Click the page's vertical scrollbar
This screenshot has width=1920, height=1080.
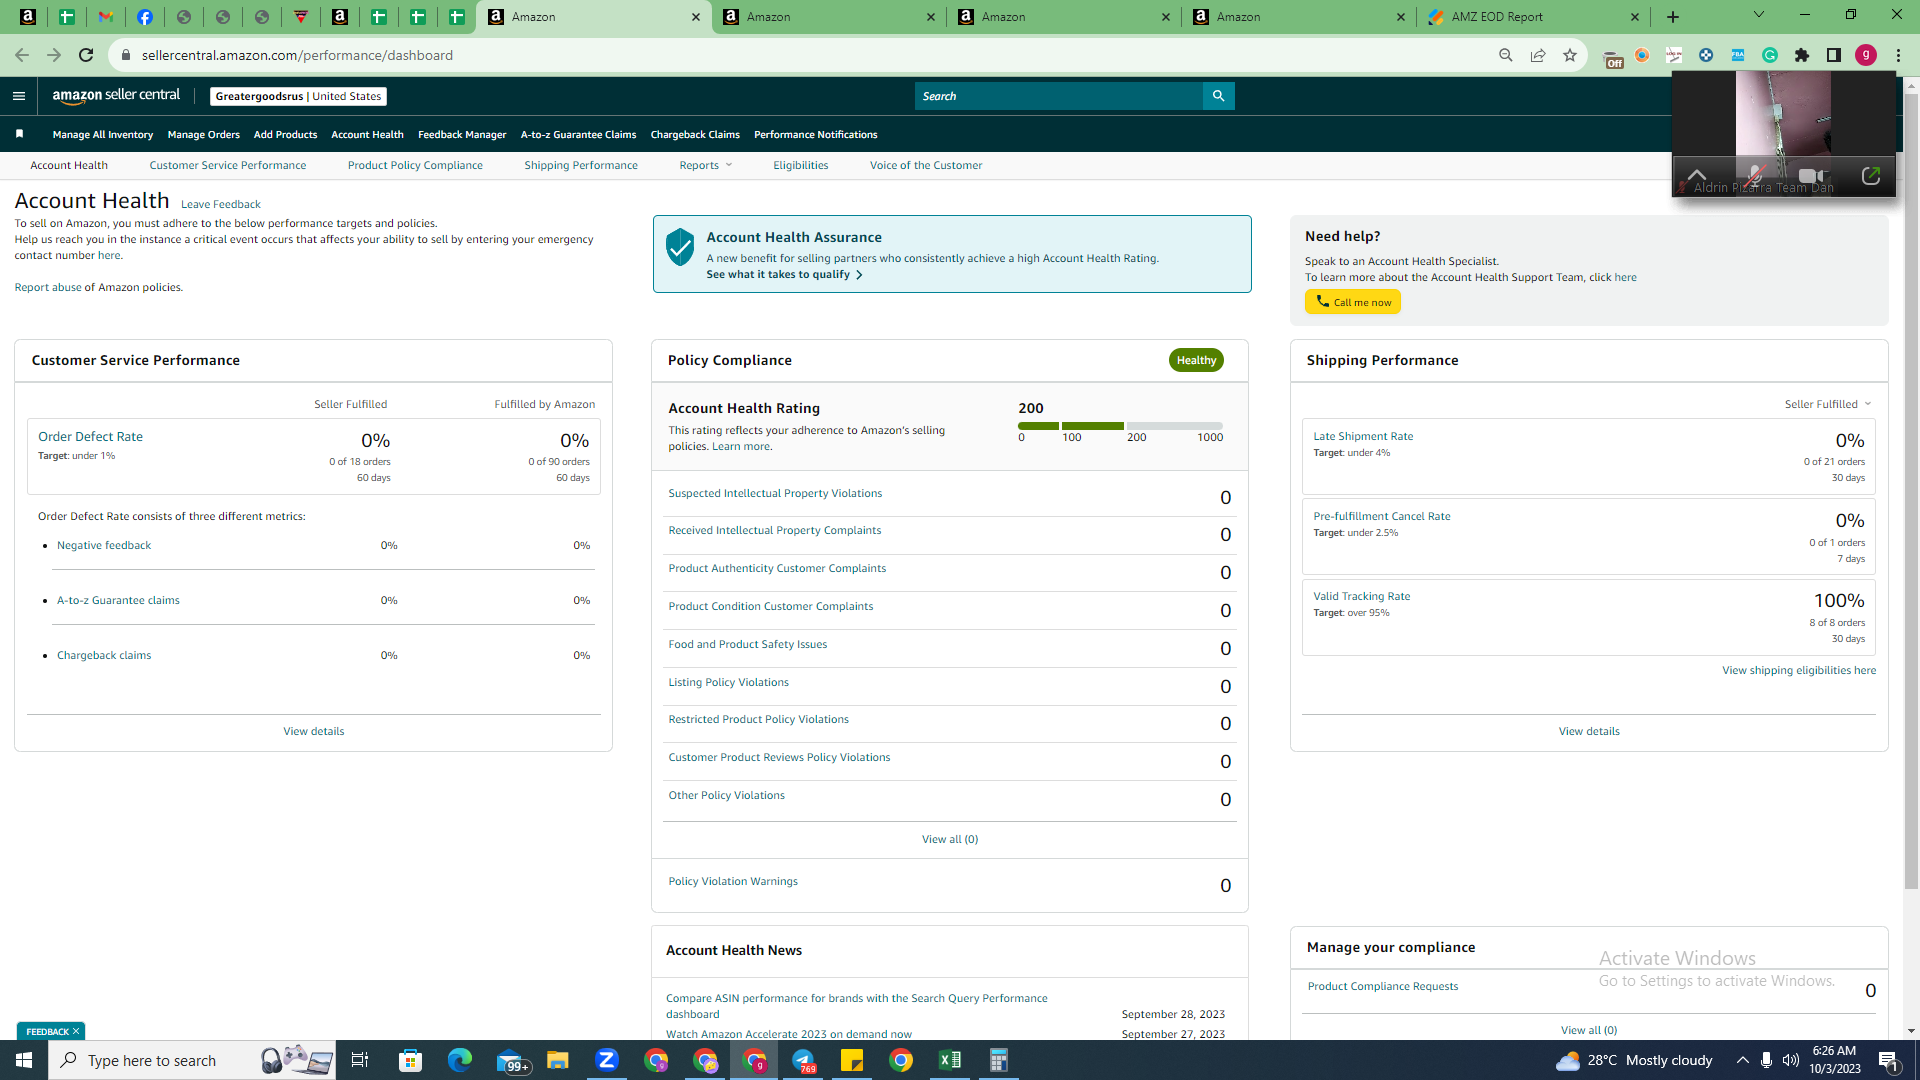[x=1911, y=490]
